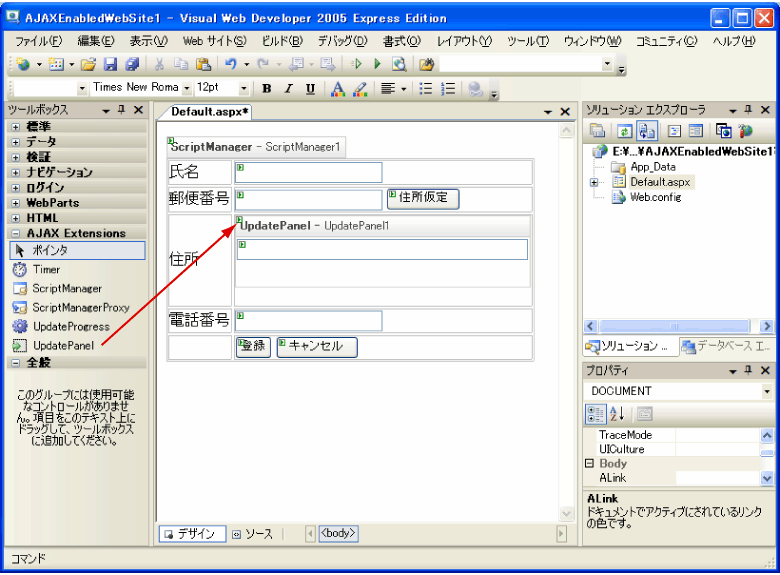The height and width of the screenshot is (575, 780).
Task: Open the text alignment dropdown arrow
Action: [404, 89]
